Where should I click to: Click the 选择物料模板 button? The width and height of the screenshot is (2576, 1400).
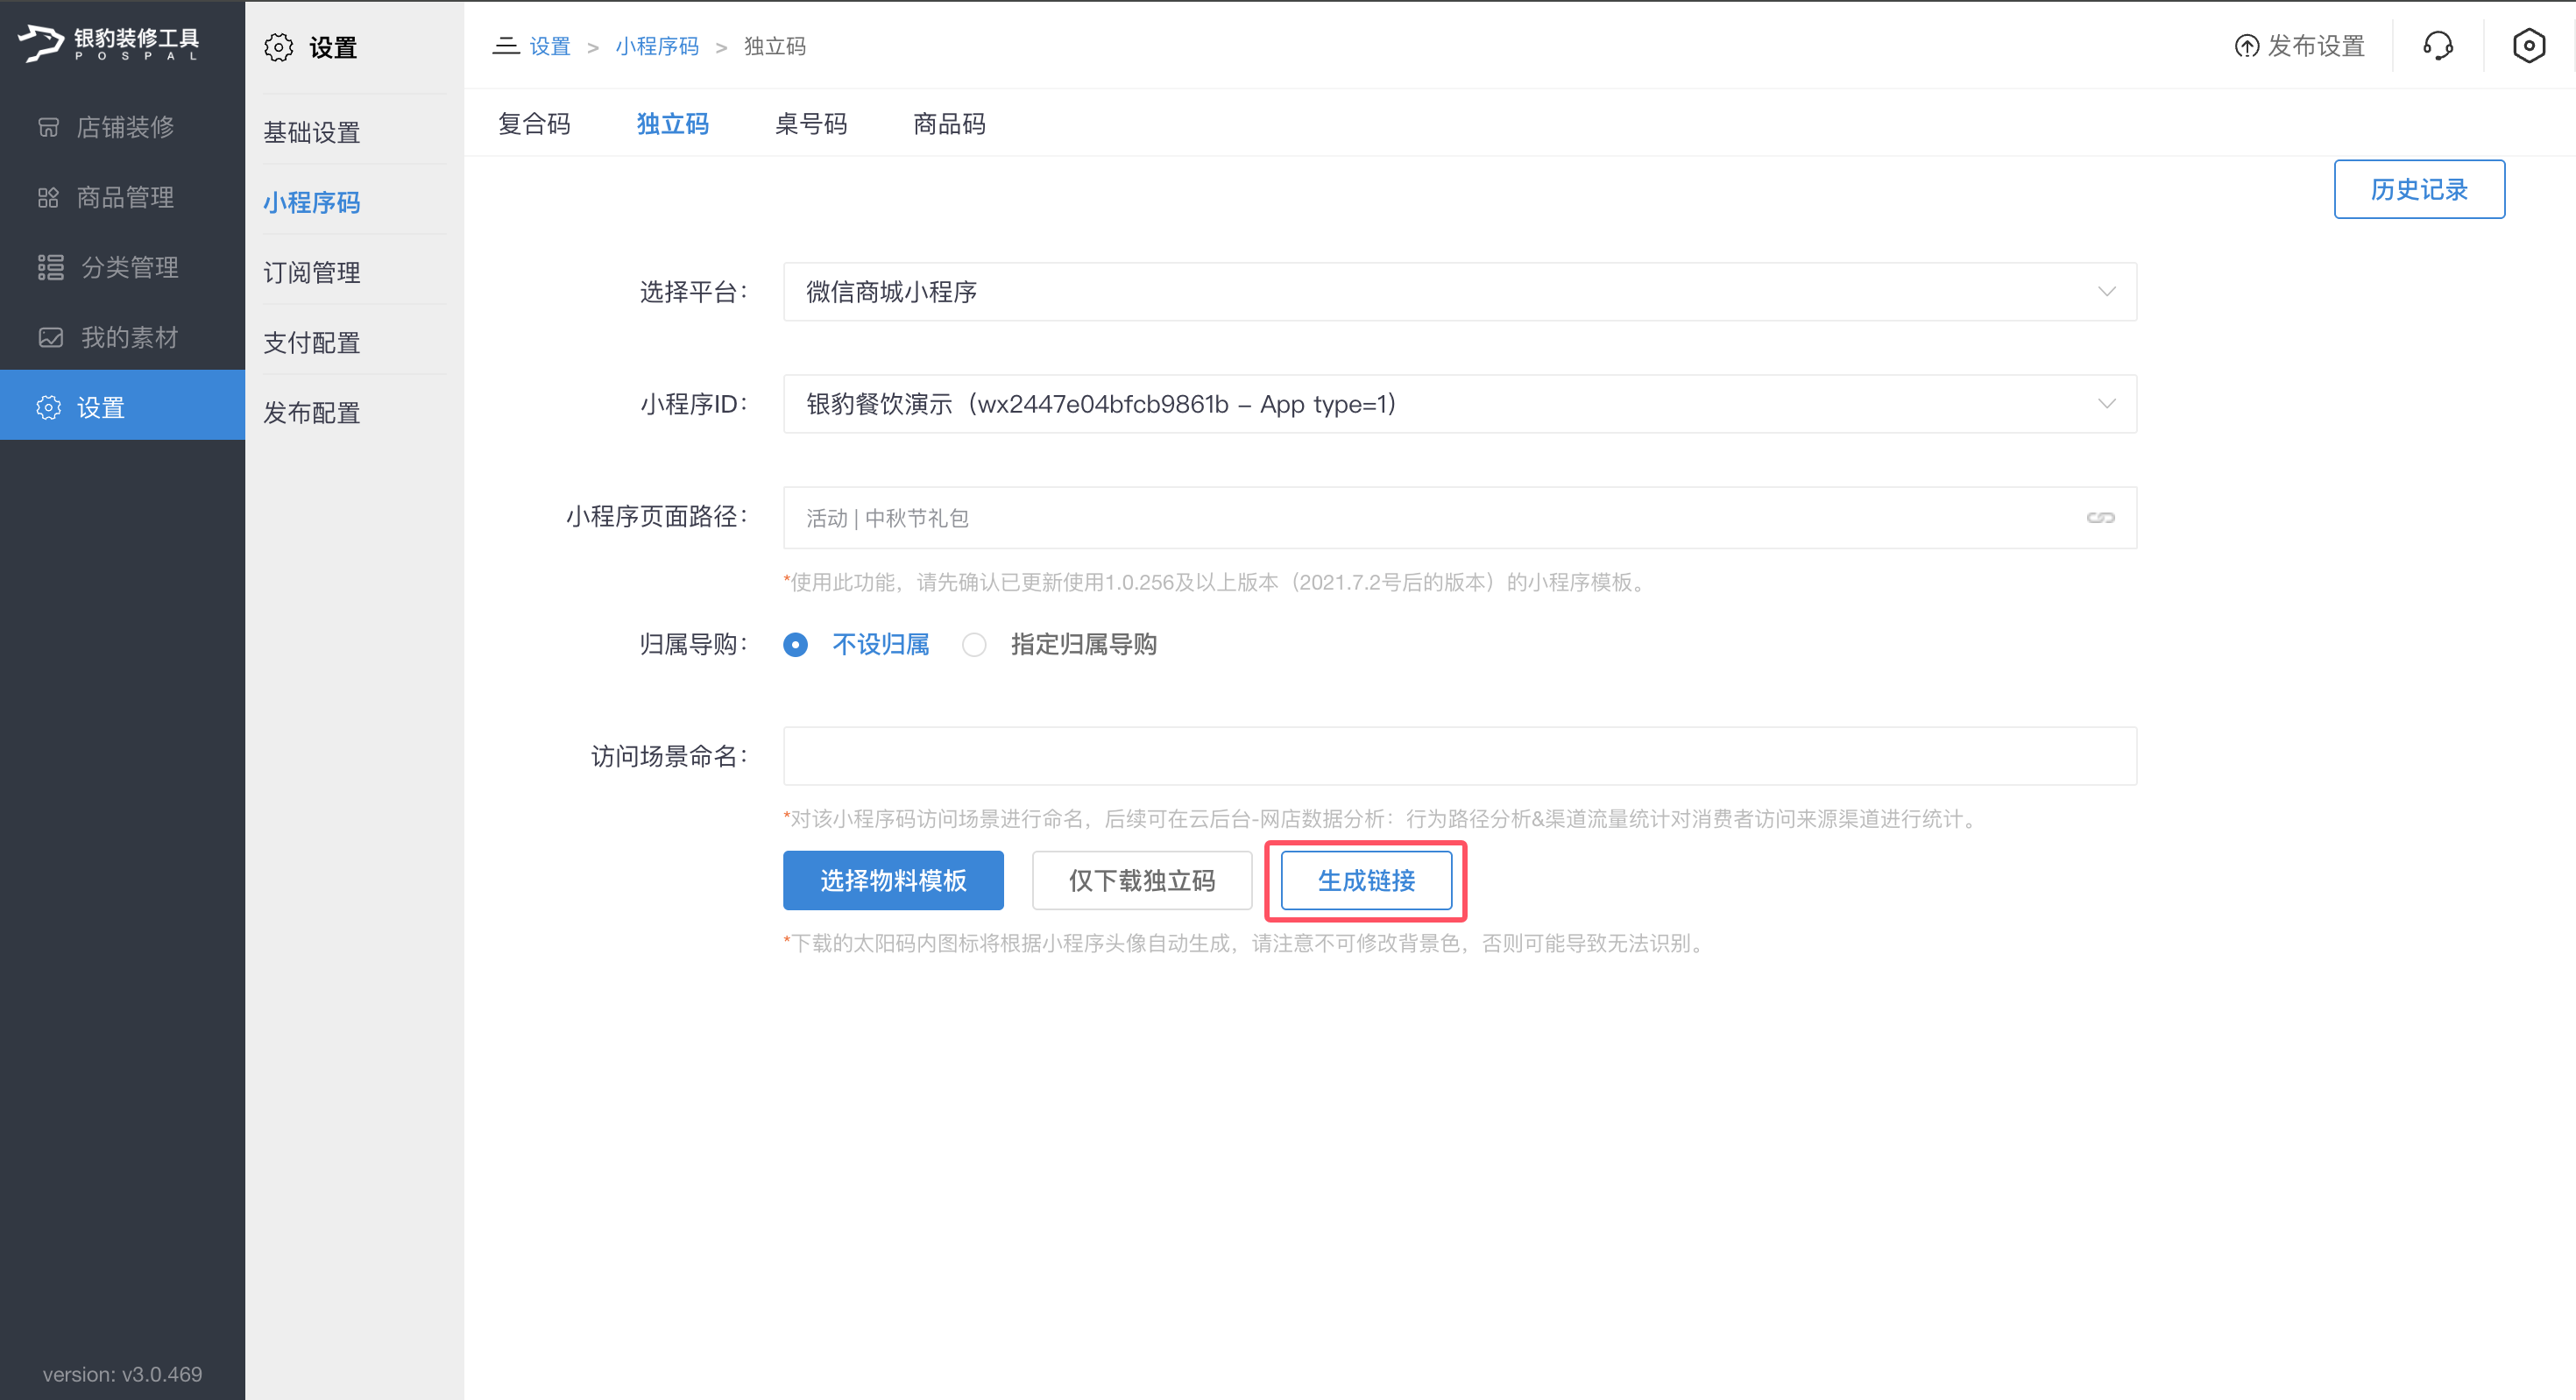[x=893, y=880]
